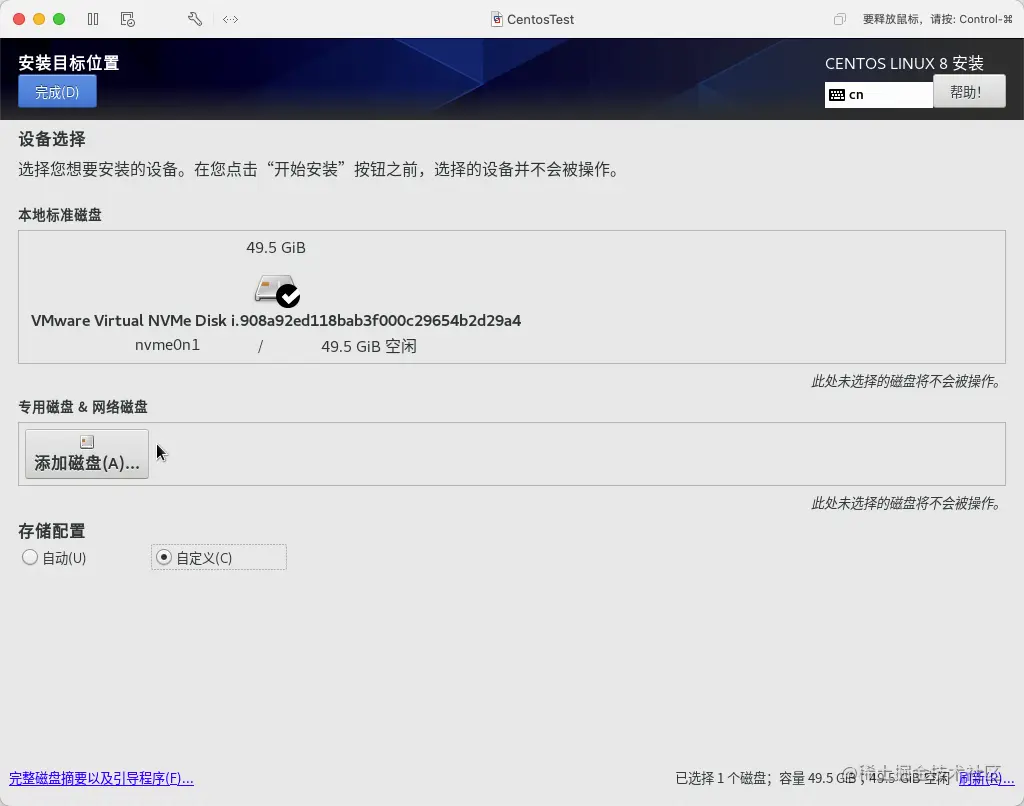Image resolution: width=1024 pixels, height=806 pixels.
Task: Click the 存储配置 section heading
Action: click(52, 531)
